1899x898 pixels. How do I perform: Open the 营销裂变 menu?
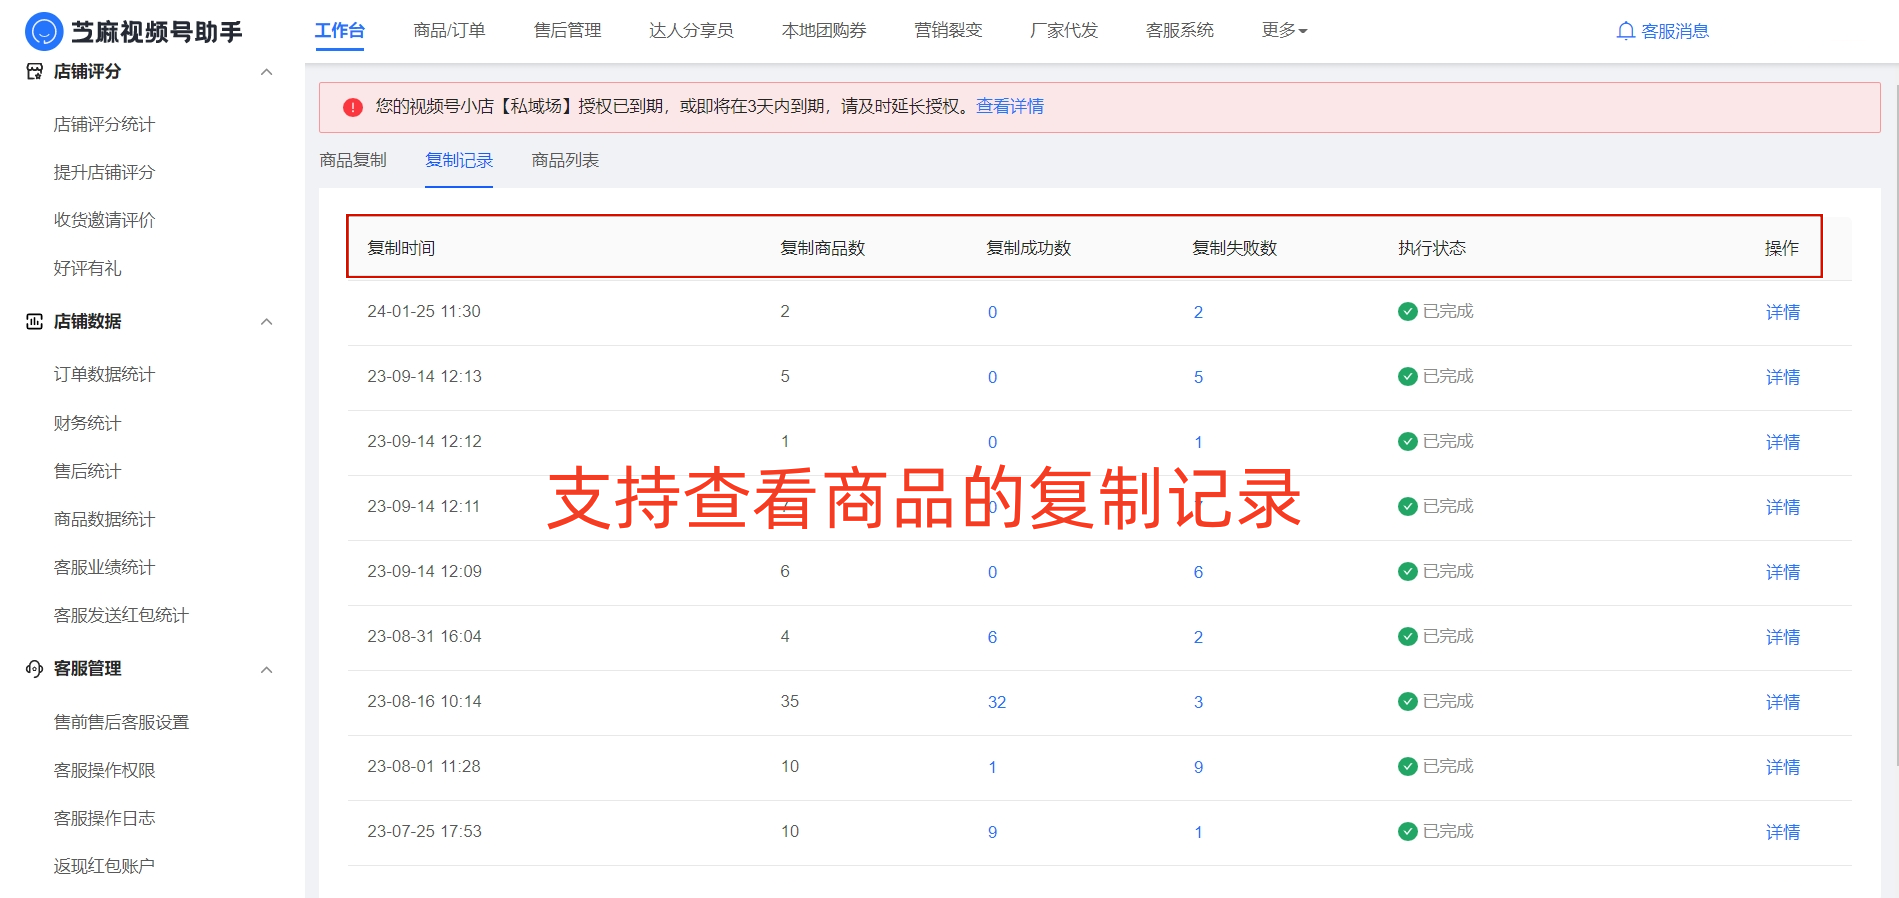pyautogui.click(x=948, y=31)
